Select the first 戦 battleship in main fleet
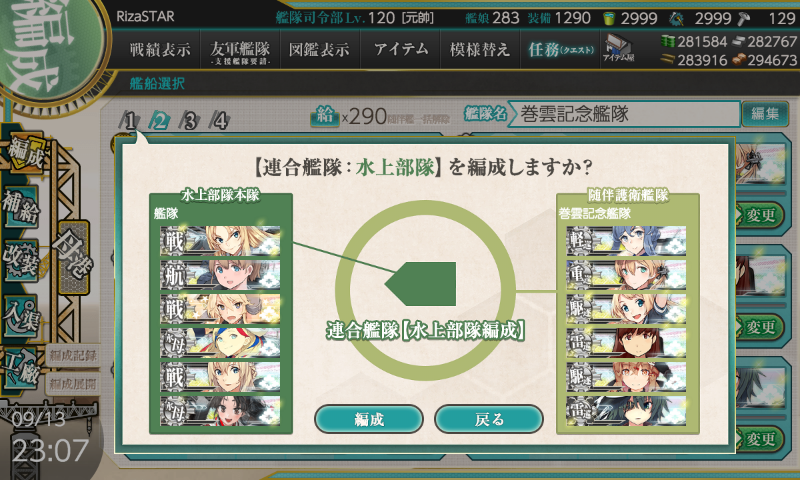Image resolution: width=800 pixels, height=480 pixels. click(220, 241)
